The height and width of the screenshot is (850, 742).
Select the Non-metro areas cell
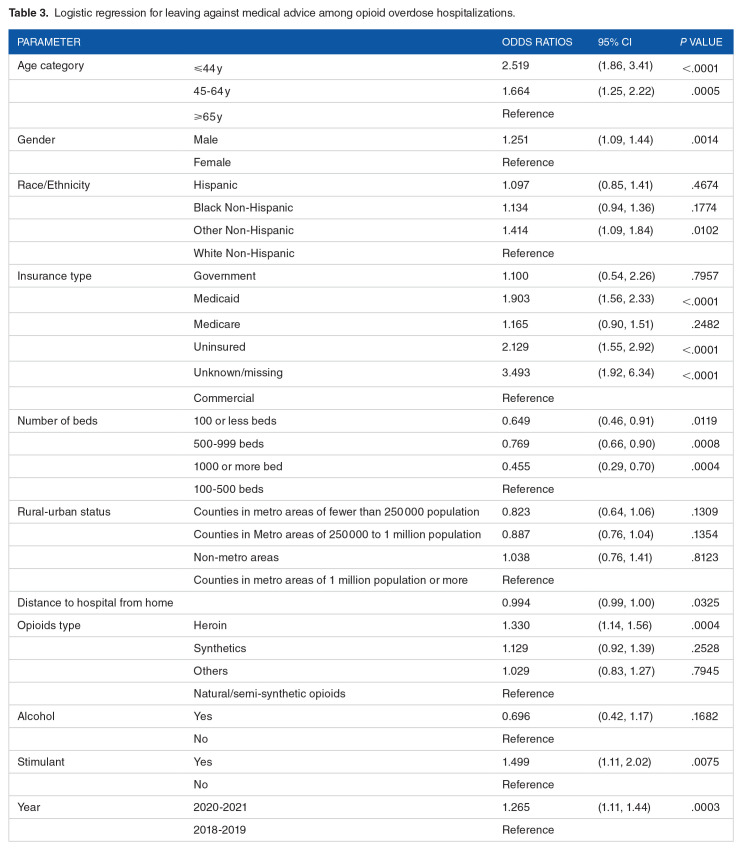point(236,557)
